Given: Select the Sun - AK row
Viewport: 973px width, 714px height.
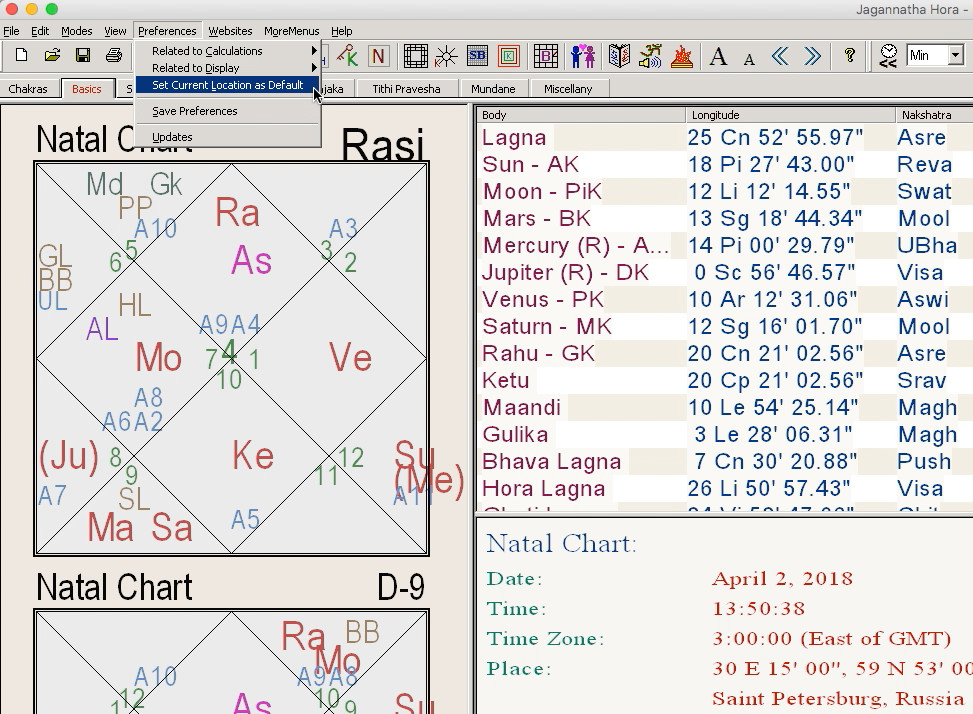Looking at the screenshot, I should point(725,164).
